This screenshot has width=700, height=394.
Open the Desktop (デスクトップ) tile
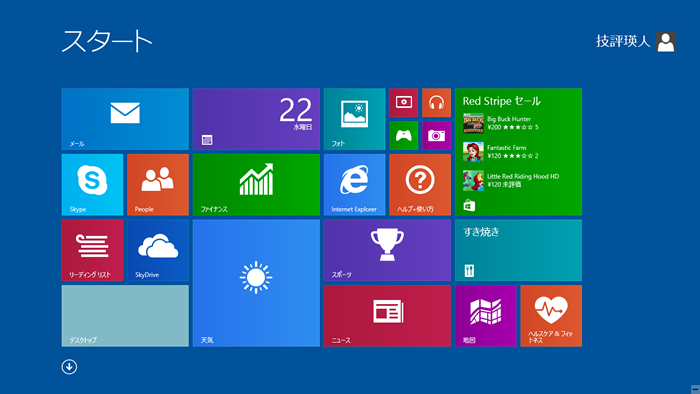(125, 316)
